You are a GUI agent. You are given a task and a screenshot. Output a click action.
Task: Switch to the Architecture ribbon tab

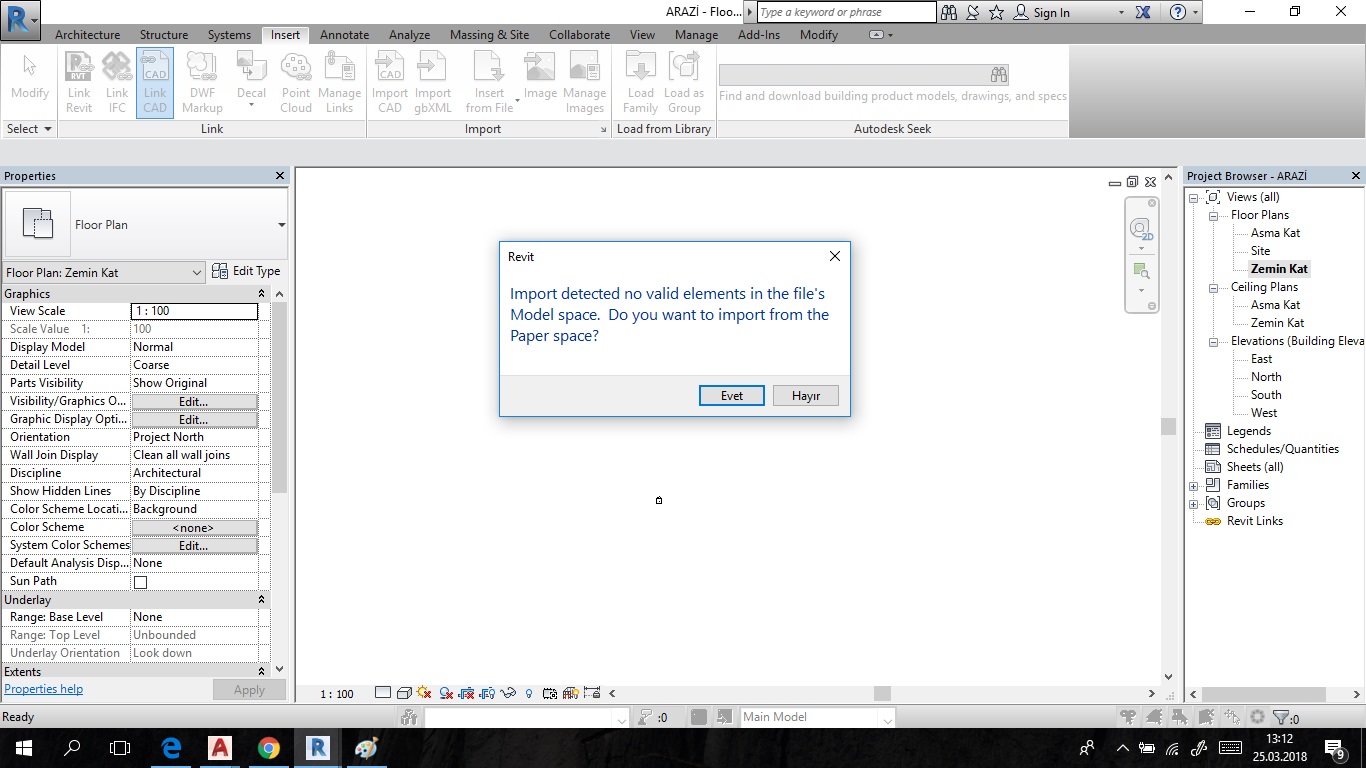[x=87, y=34]
